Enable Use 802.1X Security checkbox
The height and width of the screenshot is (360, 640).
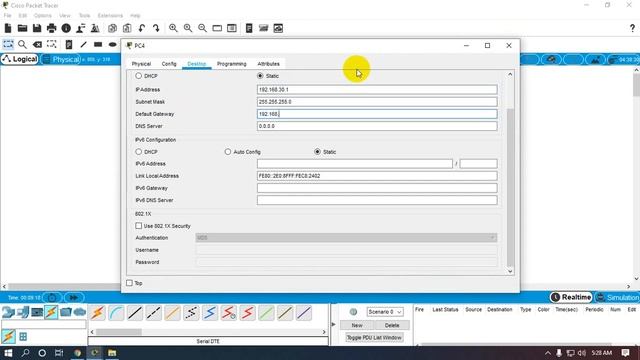coord(139,226)
